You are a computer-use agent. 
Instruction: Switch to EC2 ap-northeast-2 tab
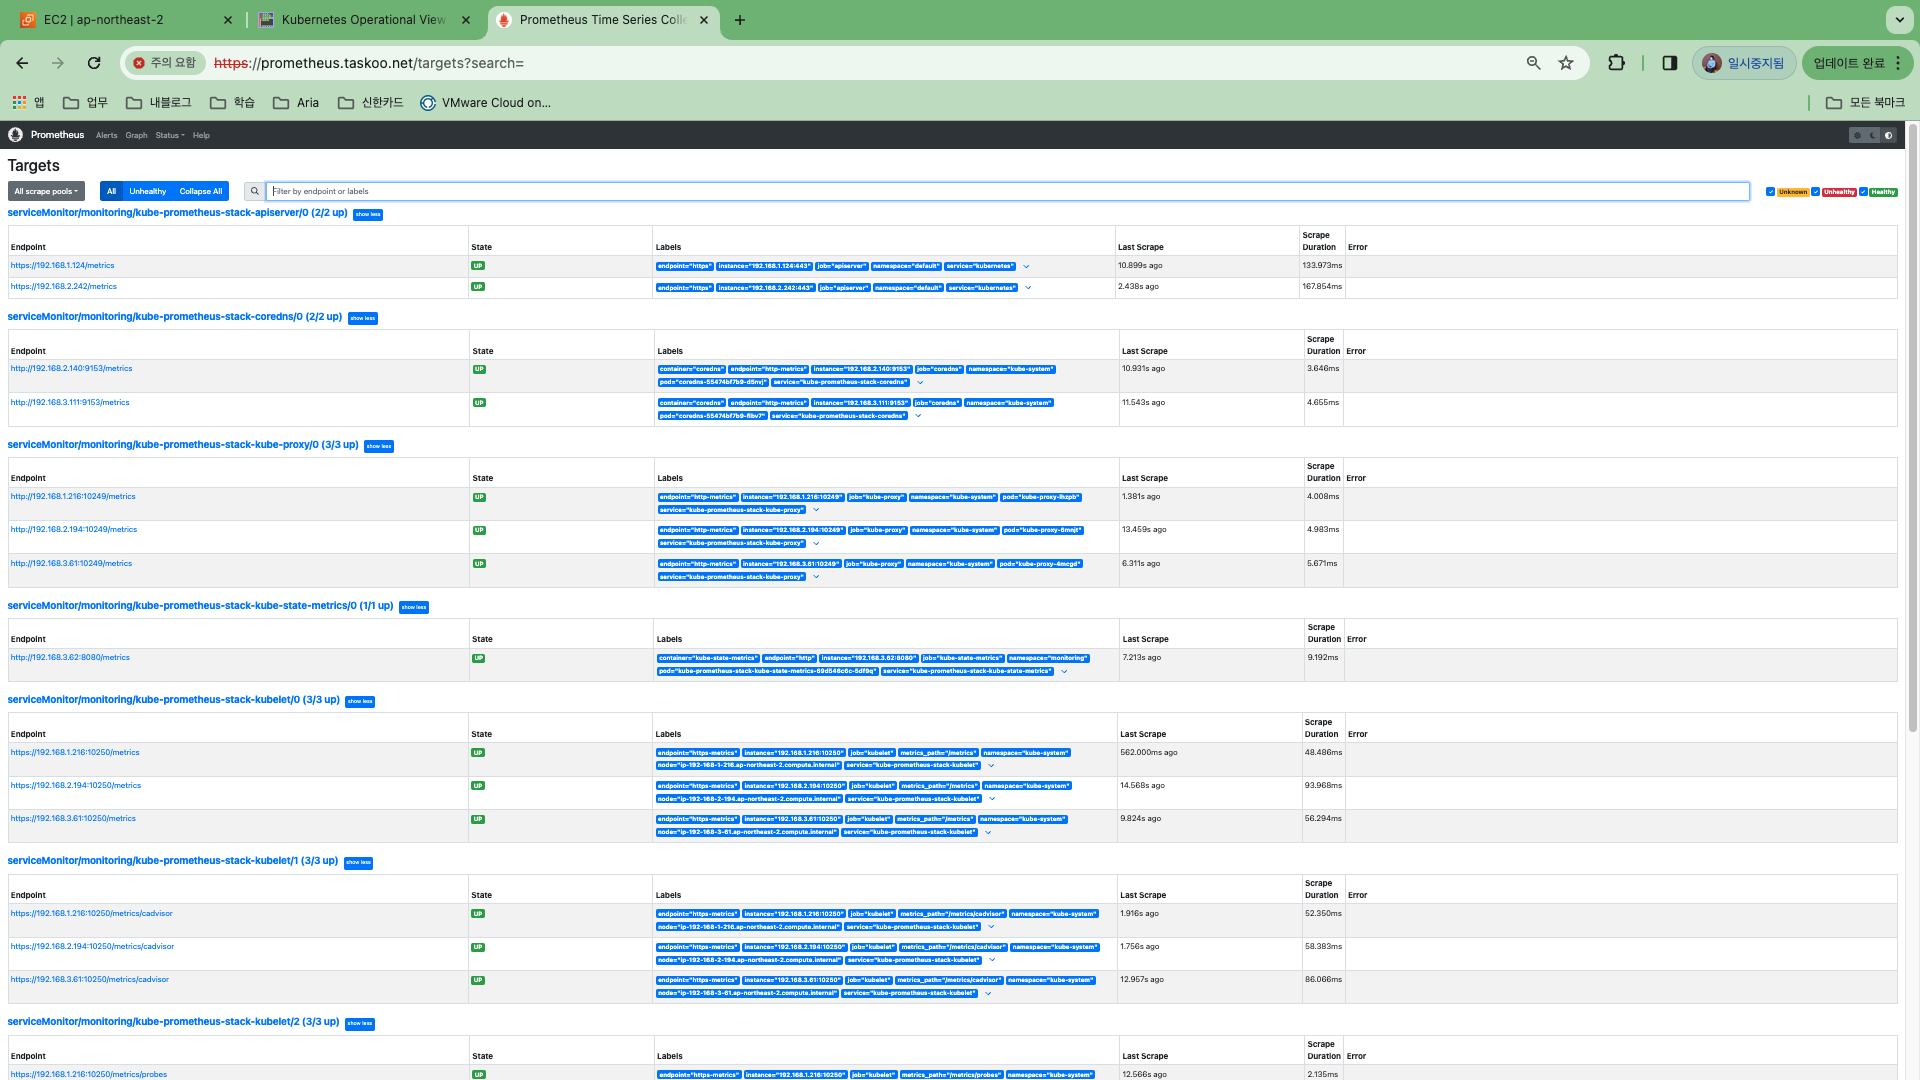coord(125,20)
